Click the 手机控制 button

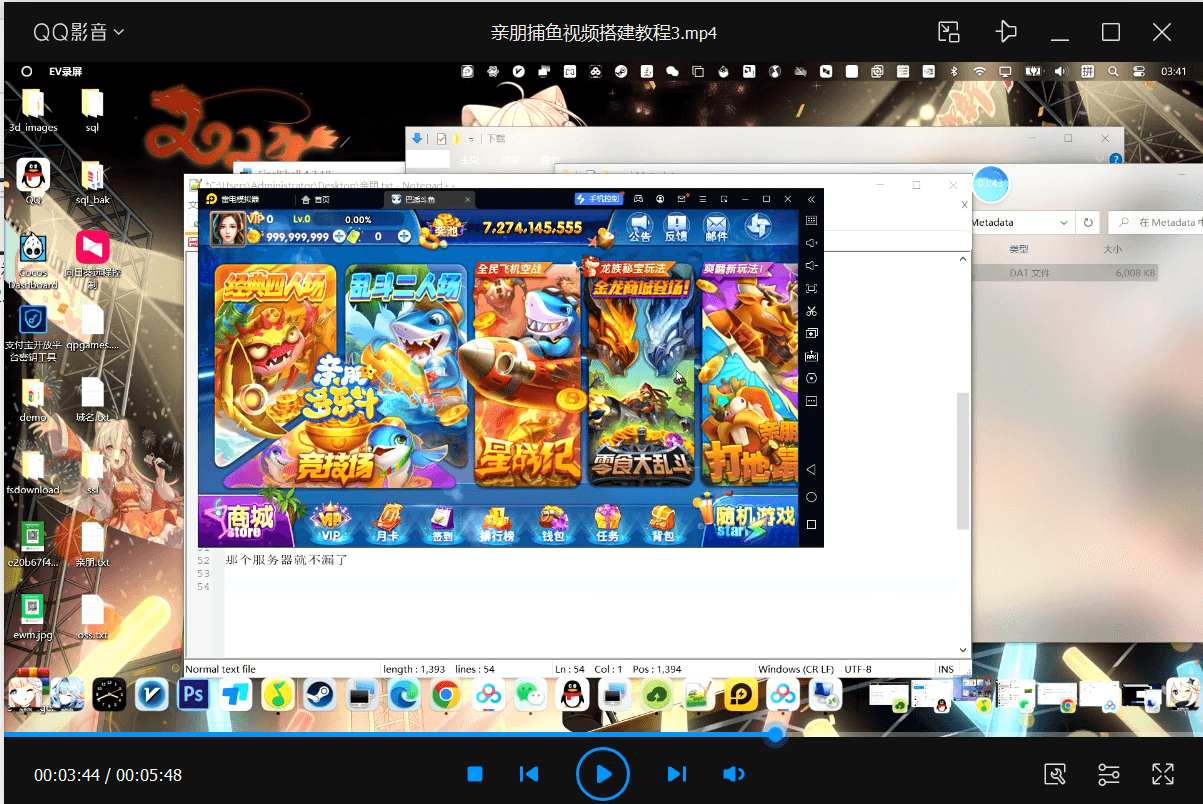(600, 199)
